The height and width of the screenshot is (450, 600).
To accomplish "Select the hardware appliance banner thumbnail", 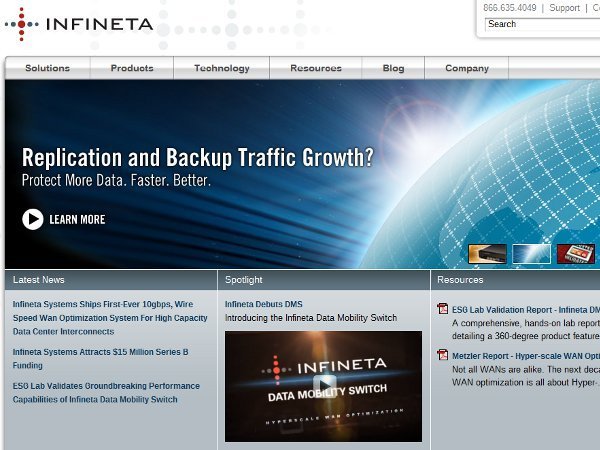I will [x=487, y=254].
